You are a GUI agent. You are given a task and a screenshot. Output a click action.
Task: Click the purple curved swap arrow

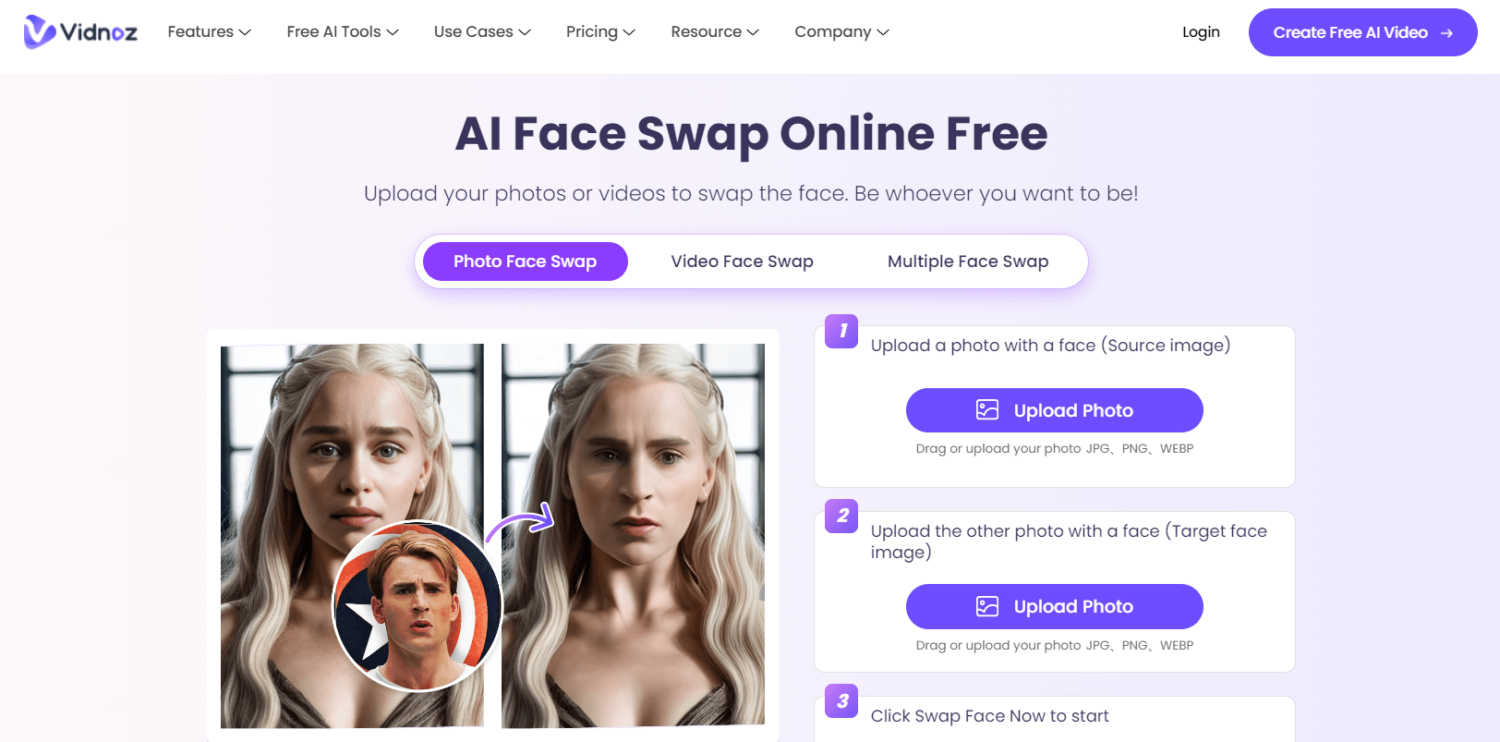pos(520,522)
